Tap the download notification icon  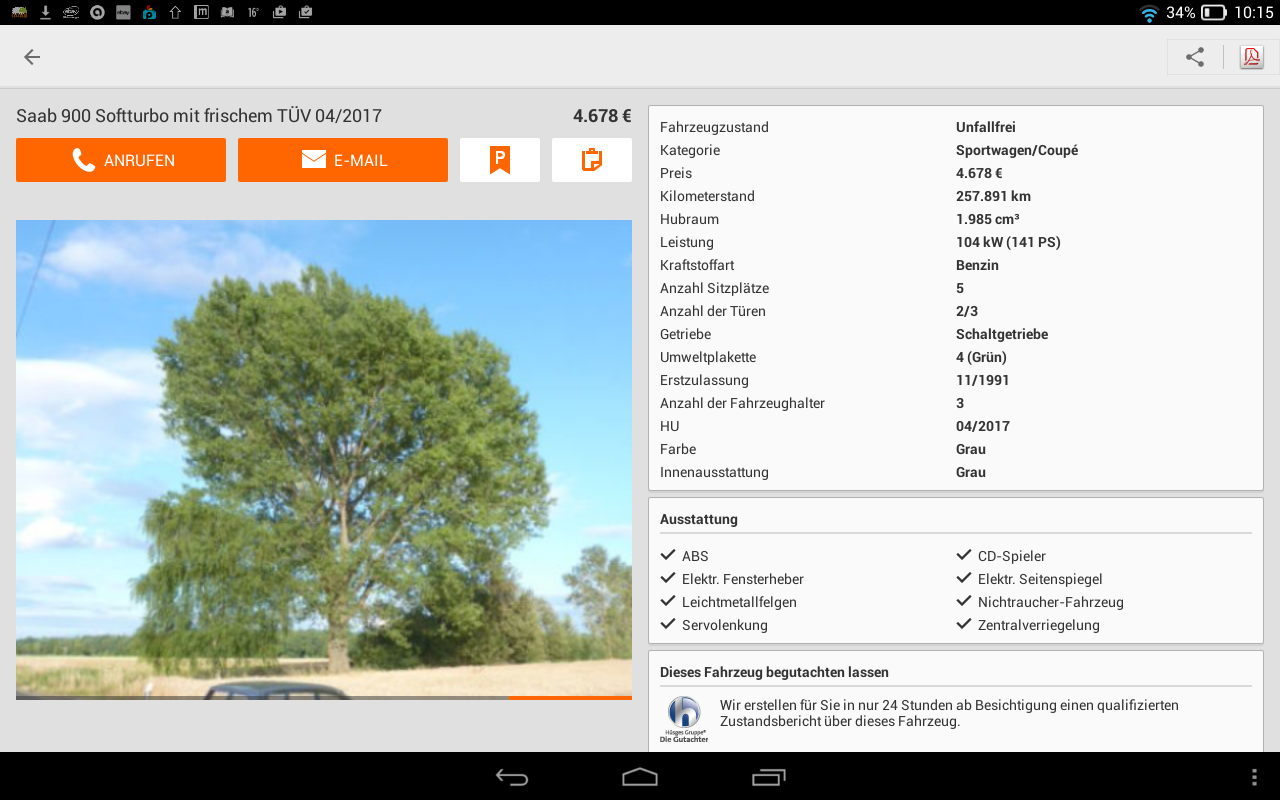coord(45,12)
